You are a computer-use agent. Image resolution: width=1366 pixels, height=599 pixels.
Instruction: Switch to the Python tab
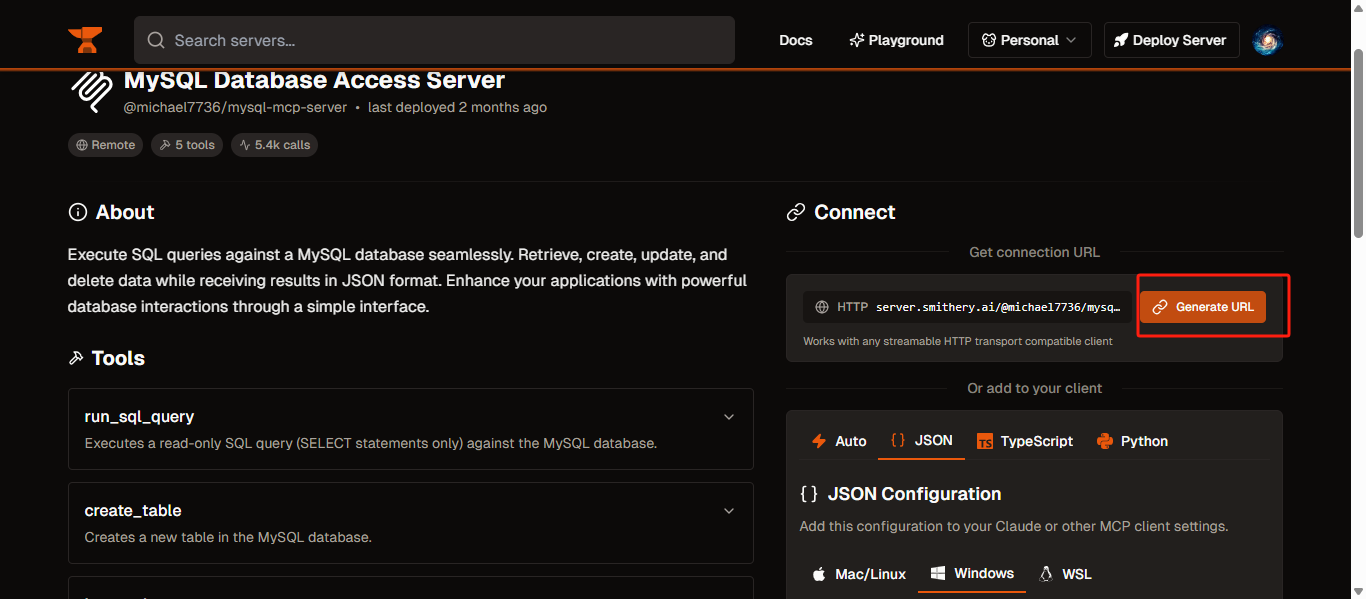[1132, 441]
